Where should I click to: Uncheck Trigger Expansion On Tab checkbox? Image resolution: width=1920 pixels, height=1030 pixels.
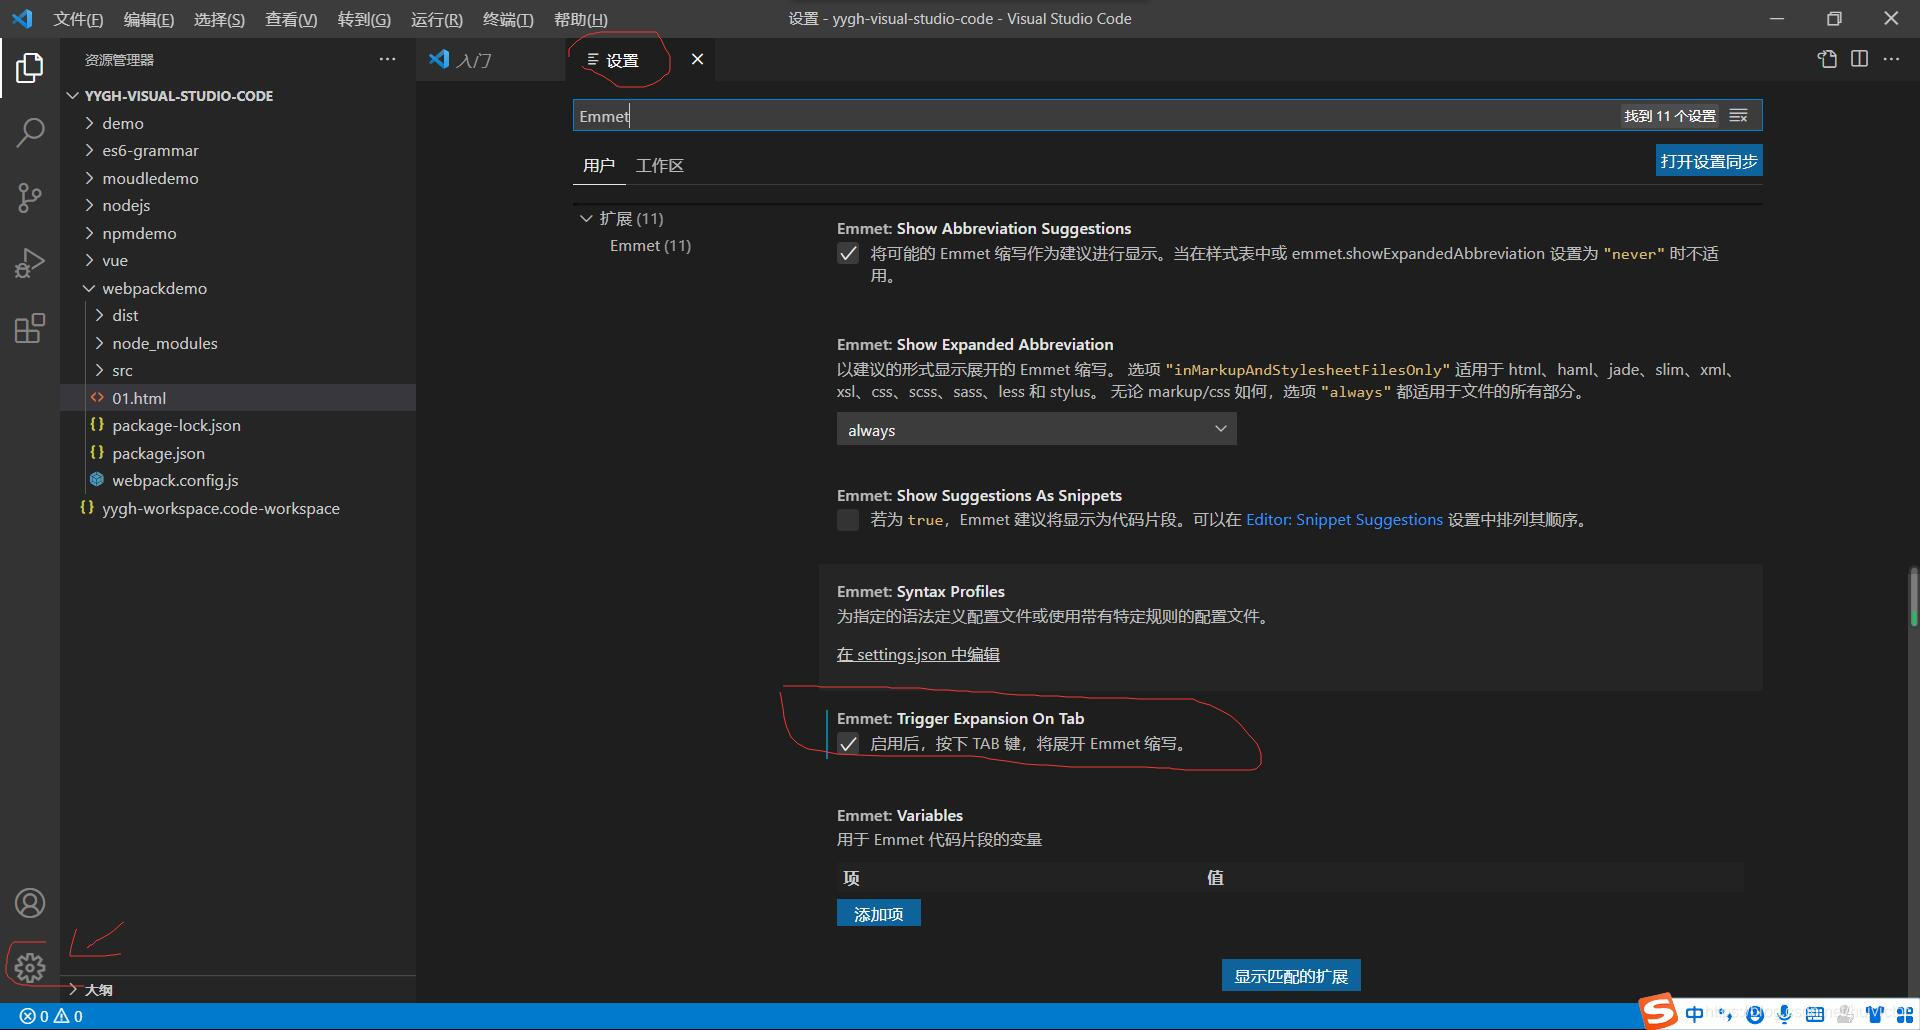coord(848,744)
